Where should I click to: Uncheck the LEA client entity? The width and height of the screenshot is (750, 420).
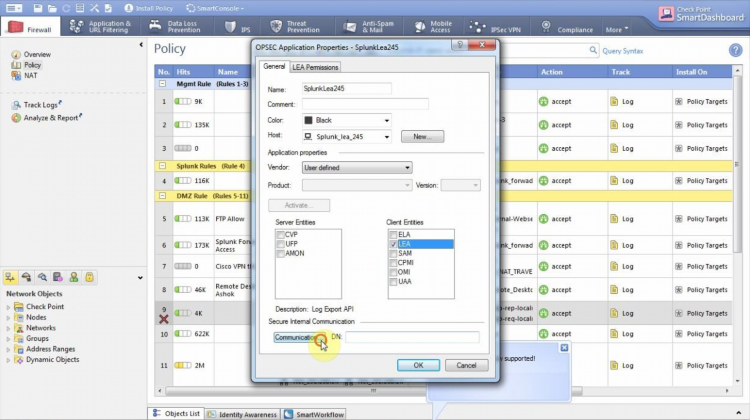point(393,244)
